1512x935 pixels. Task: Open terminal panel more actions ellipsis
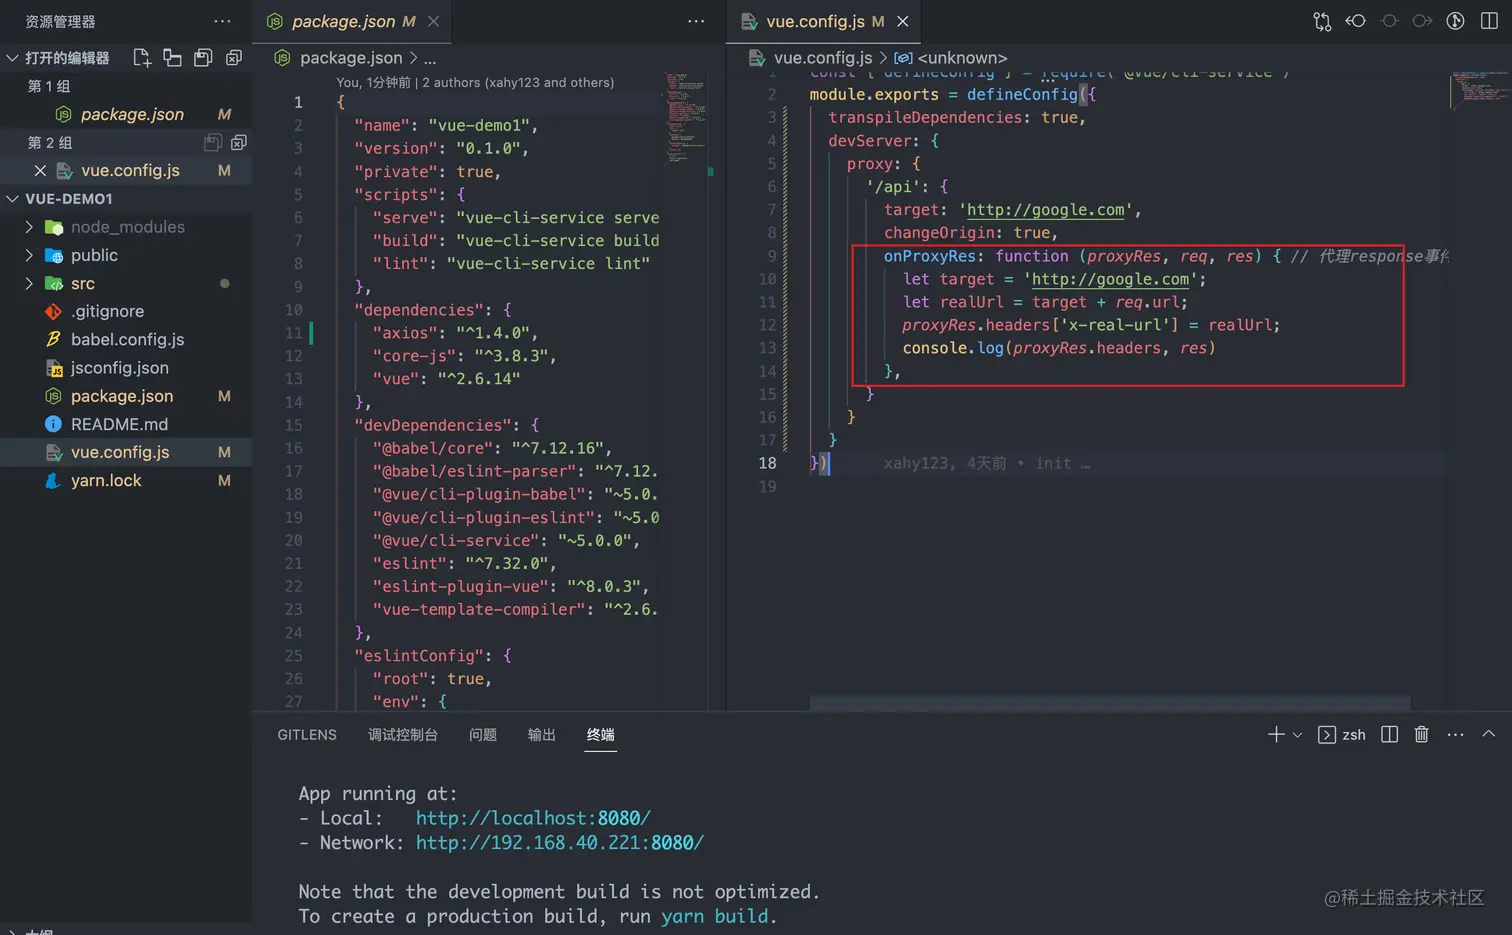(x=1455, y=735)
